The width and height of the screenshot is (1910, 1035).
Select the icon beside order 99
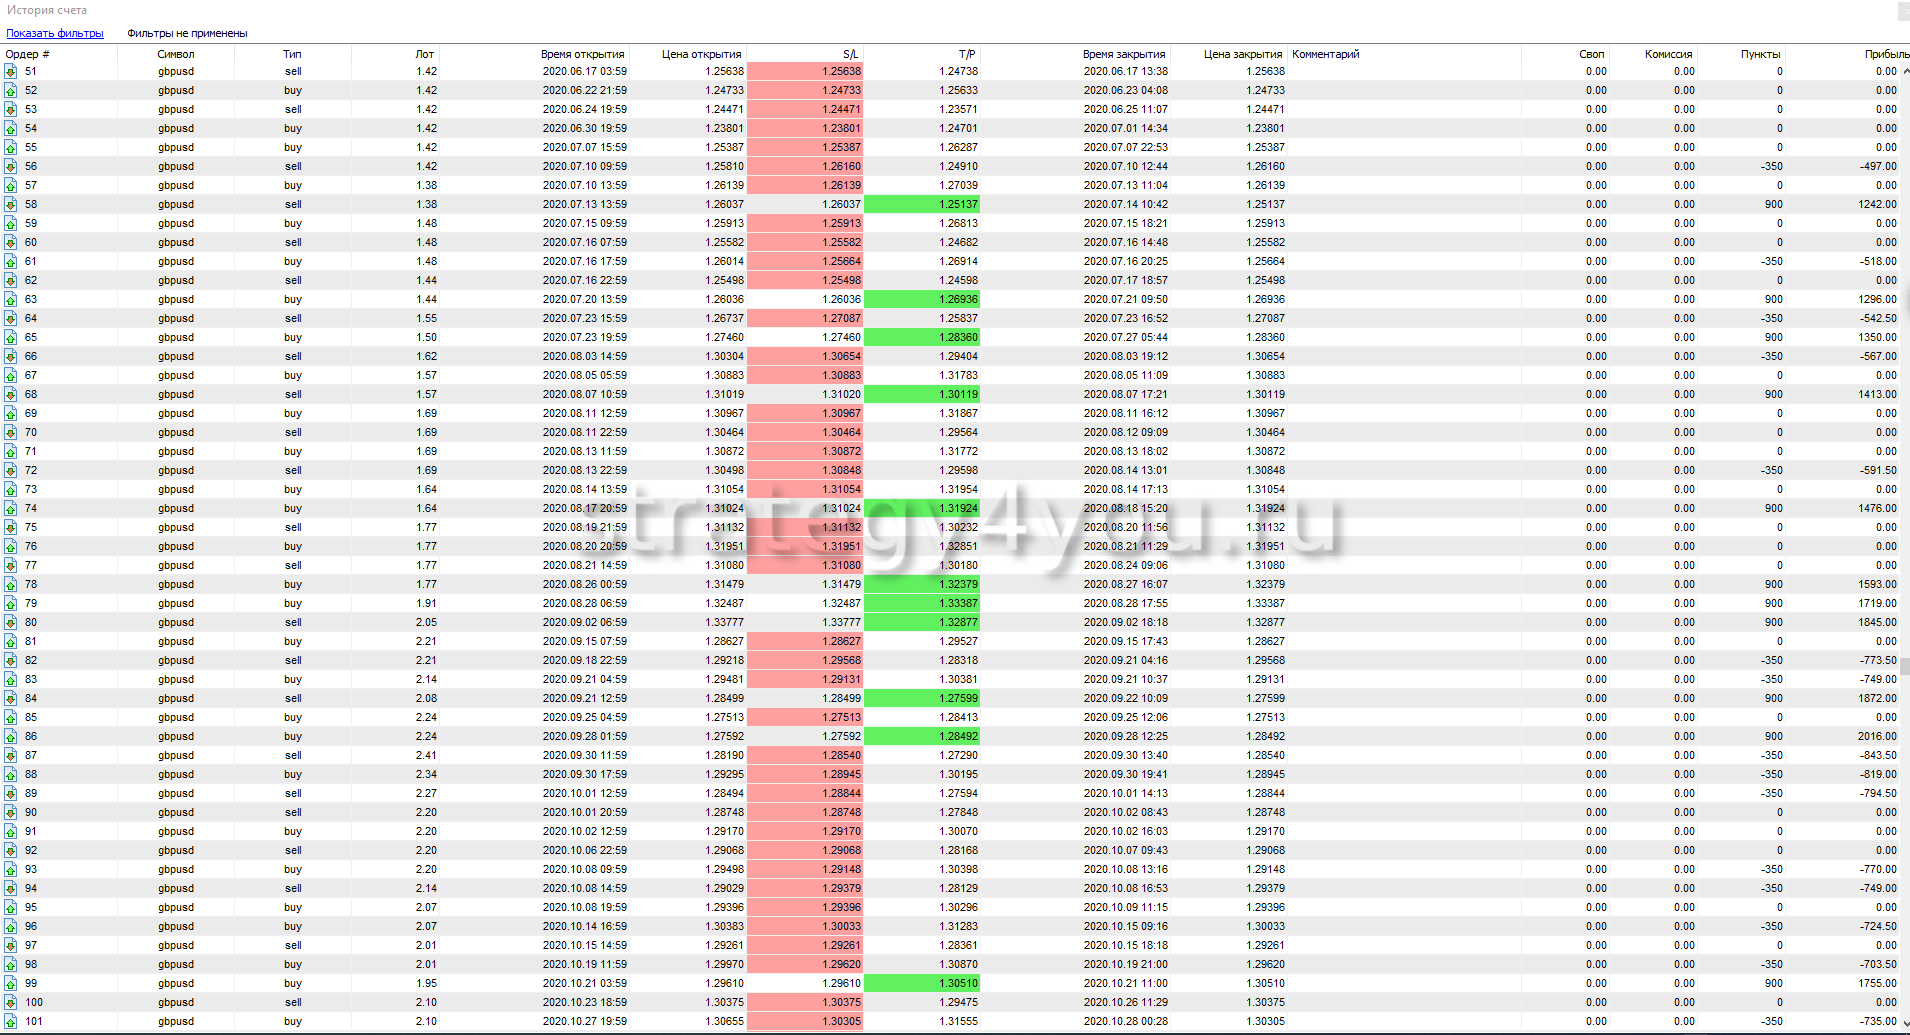[x=10, y=984]
